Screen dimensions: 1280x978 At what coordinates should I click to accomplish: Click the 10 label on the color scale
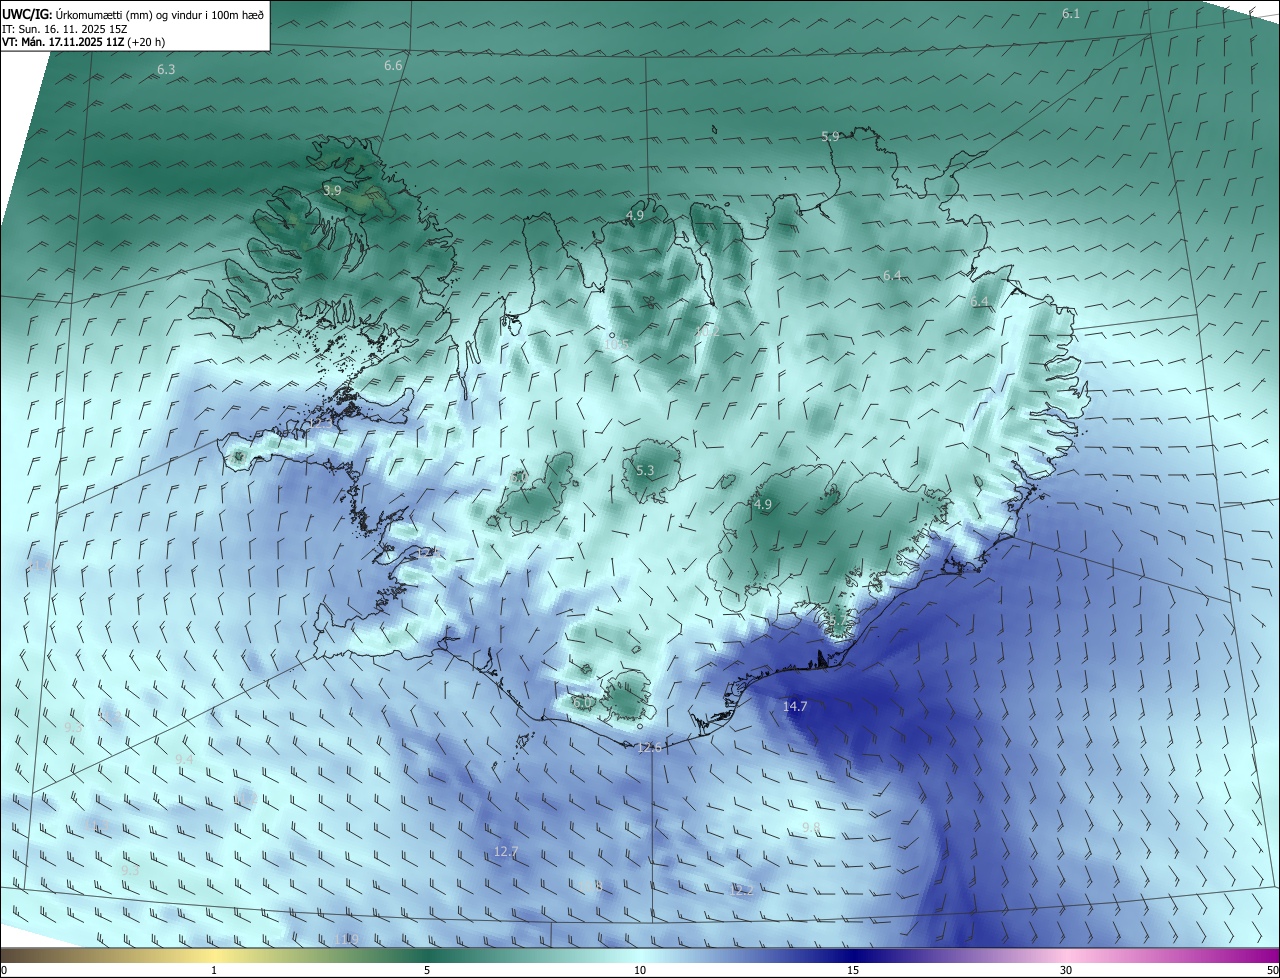pos(640,970)
